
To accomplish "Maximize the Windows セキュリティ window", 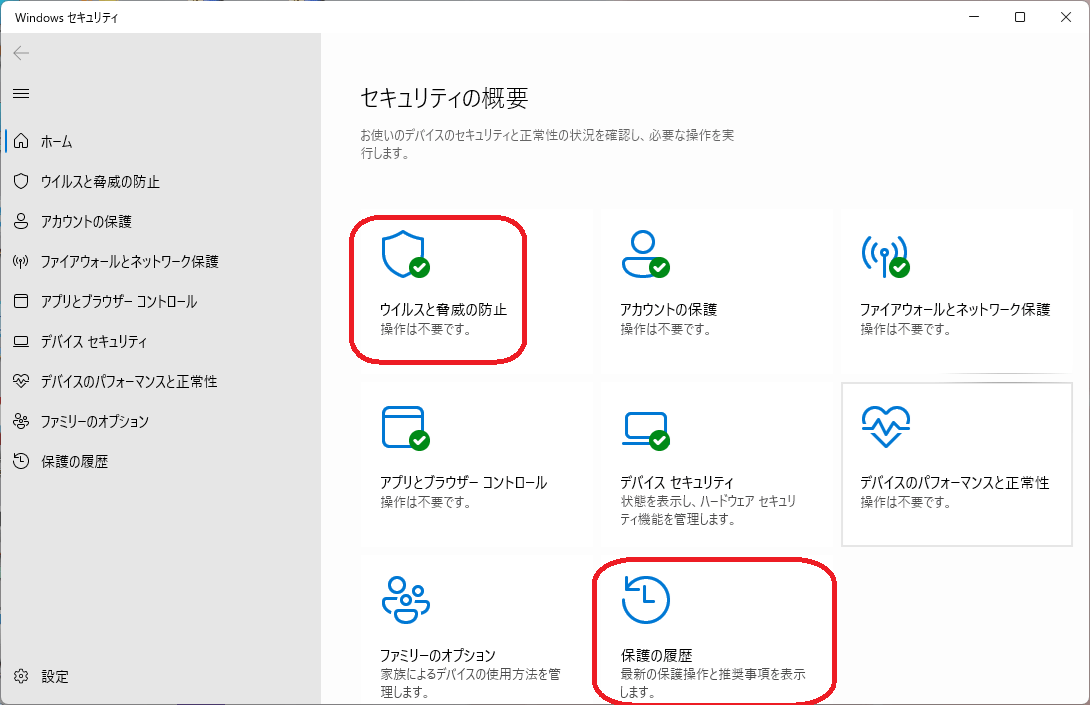I will pos(1020,17).
